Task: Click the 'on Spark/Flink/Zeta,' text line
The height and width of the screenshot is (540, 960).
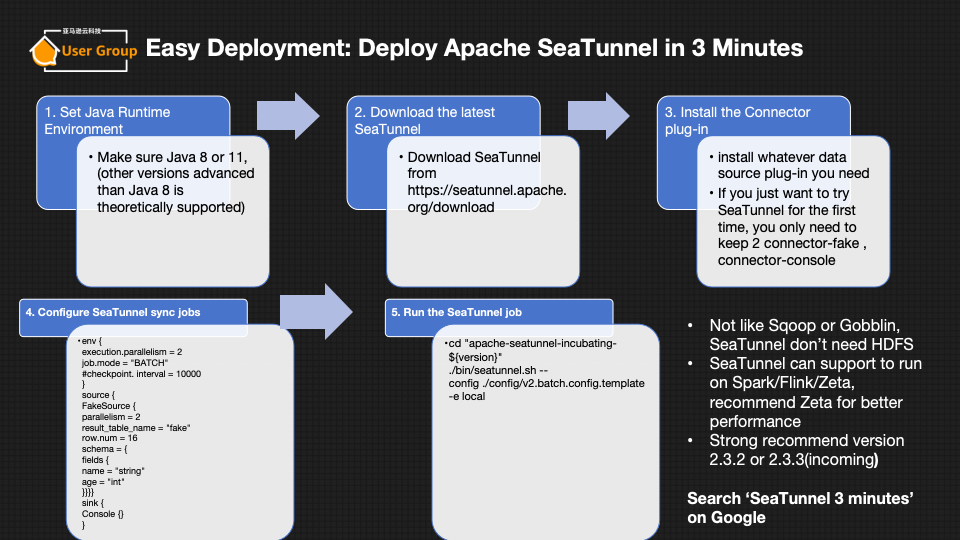Action: coord(782,383)
